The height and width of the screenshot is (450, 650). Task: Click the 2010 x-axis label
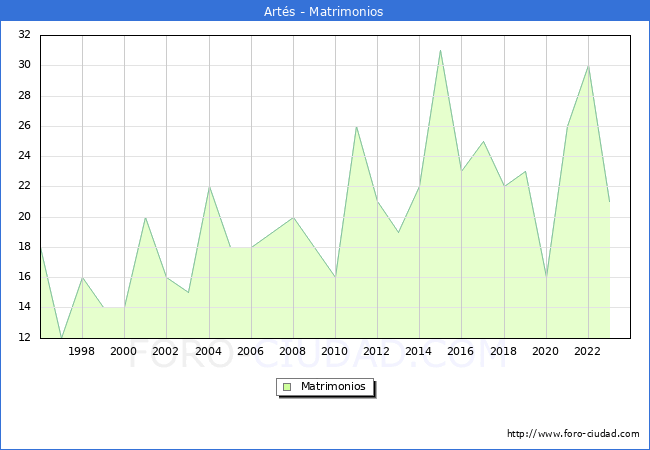click(335, 351)
